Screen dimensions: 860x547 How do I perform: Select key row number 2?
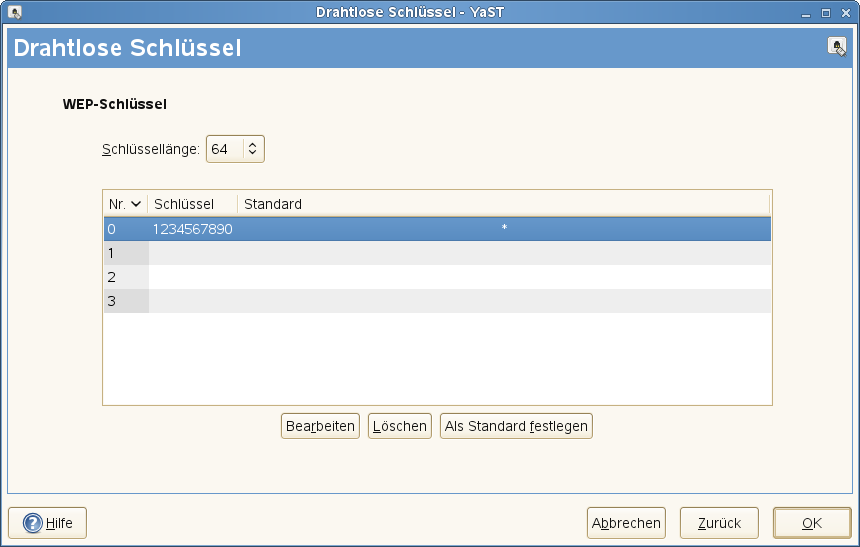click(437, 277)
